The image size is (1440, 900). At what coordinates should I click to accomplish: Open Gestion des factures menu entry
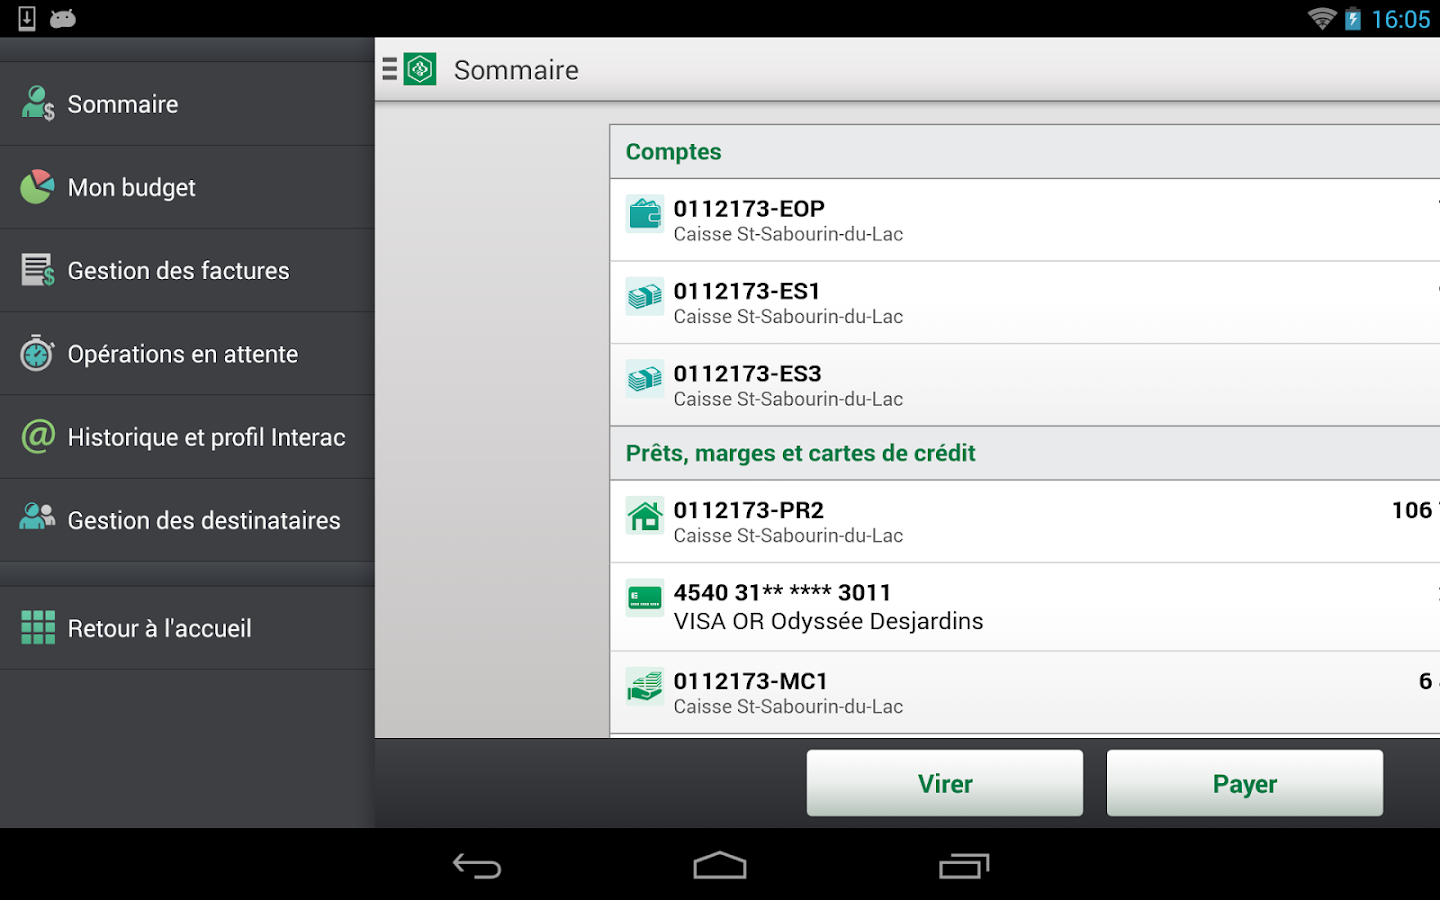click(x=187, y=270)
